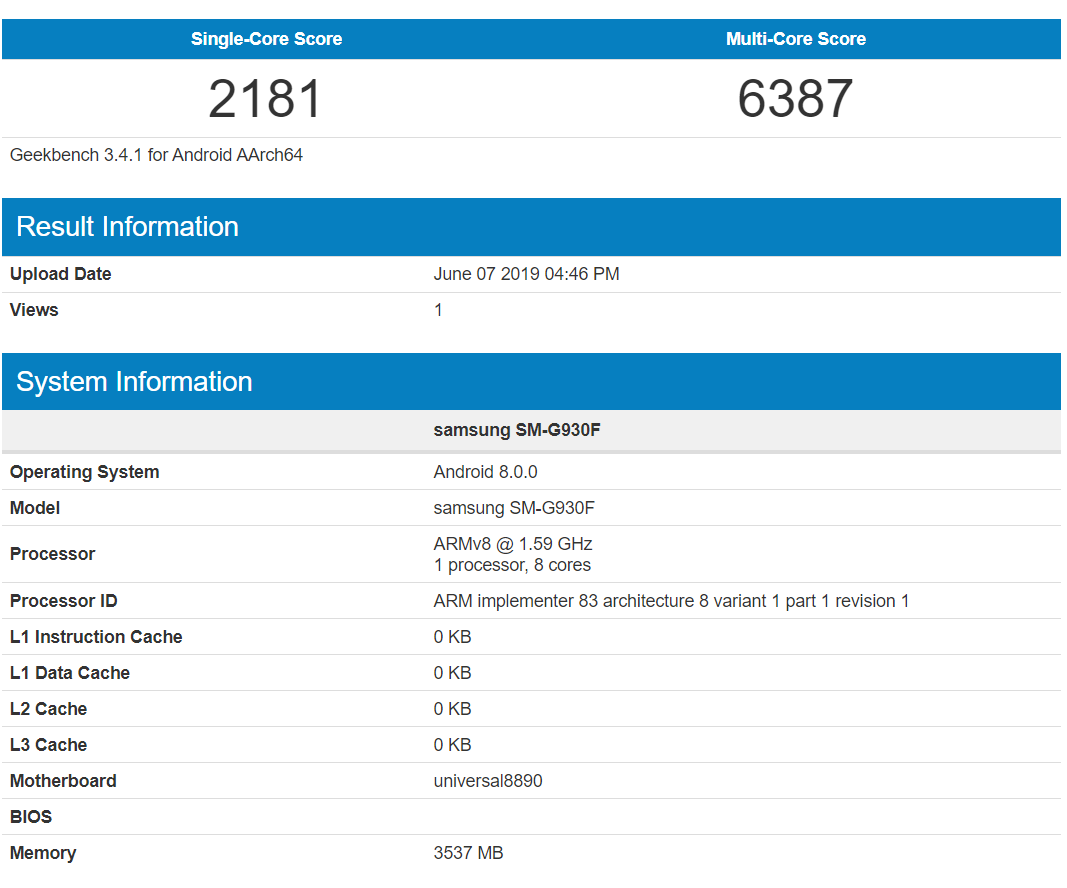Select the June 07 2019 04:46 PM value
This screenshot has width=1067, height=888.
tap(526, 274)
